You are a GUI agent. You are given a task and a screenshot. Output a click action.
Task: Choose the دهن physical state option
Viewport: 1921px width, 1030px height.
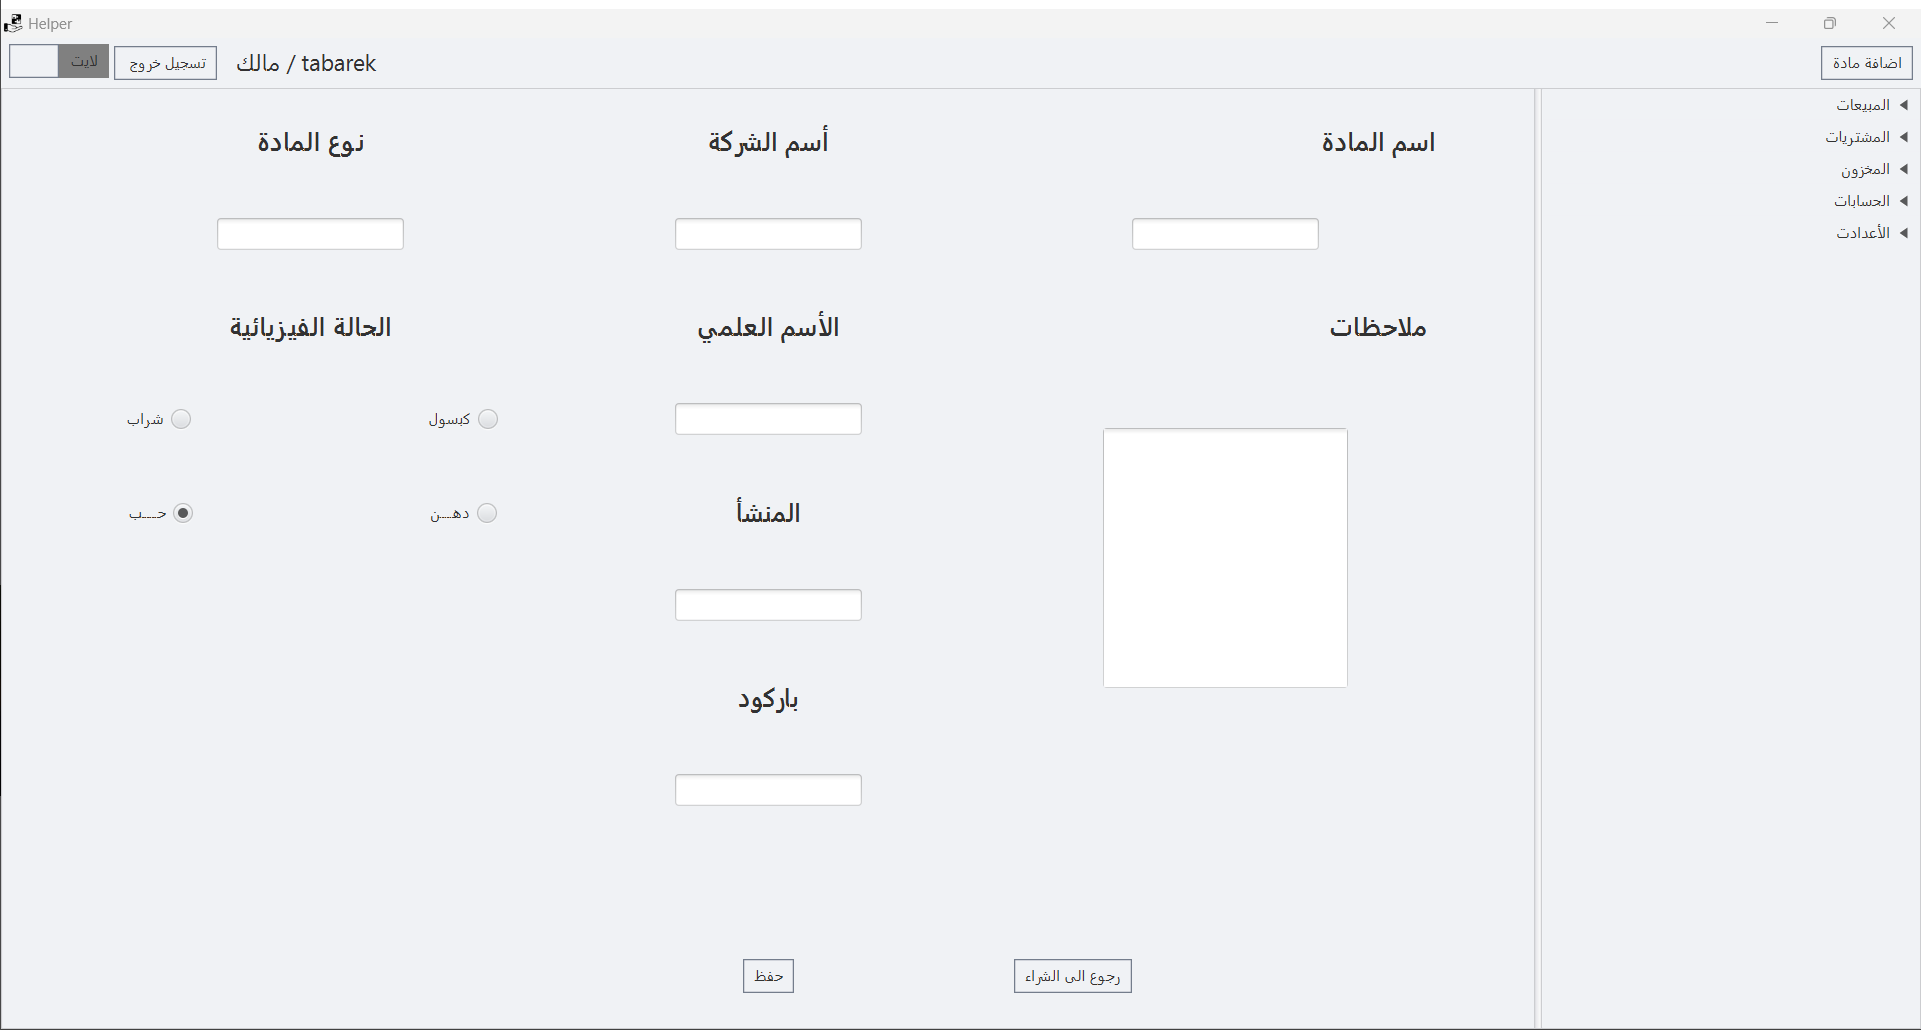coord(486,513)
